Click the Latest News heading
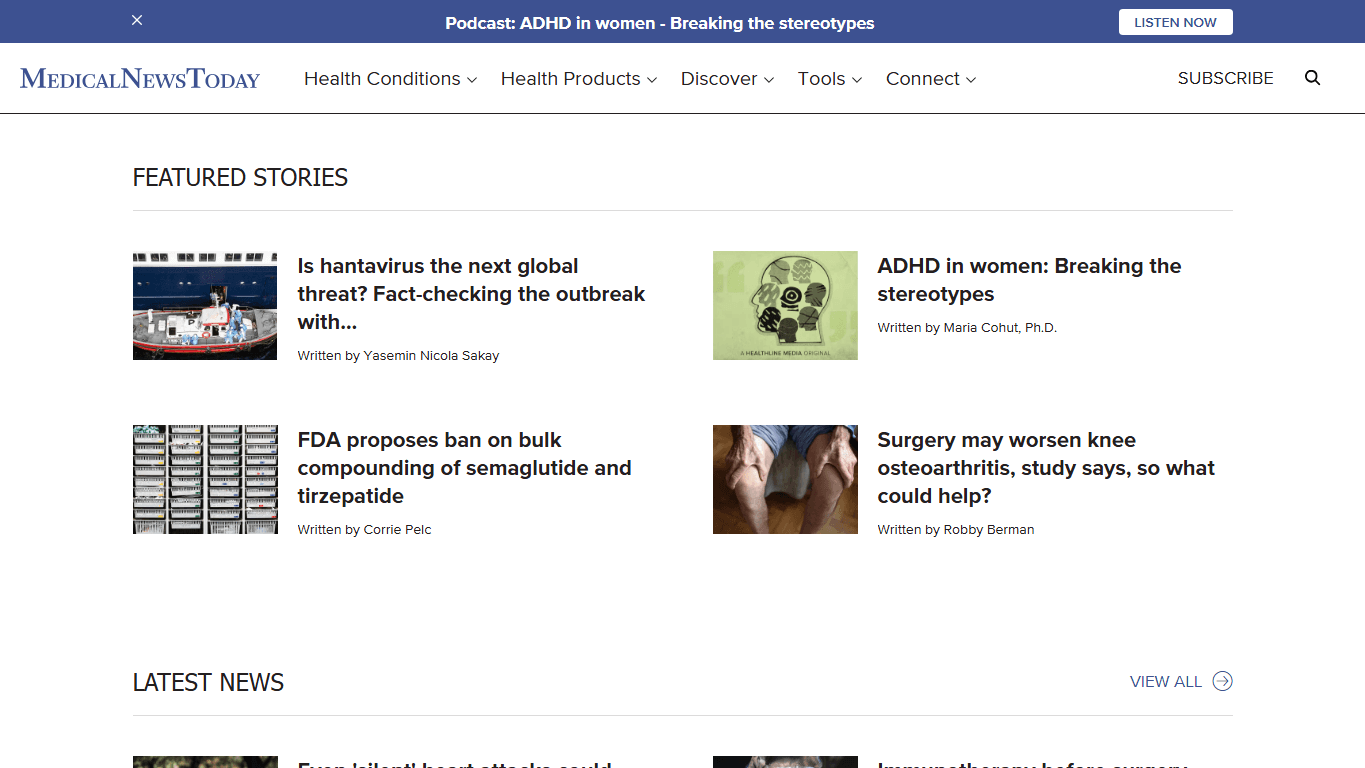Viewport: 1365px width, 768px height. [208, 682]
